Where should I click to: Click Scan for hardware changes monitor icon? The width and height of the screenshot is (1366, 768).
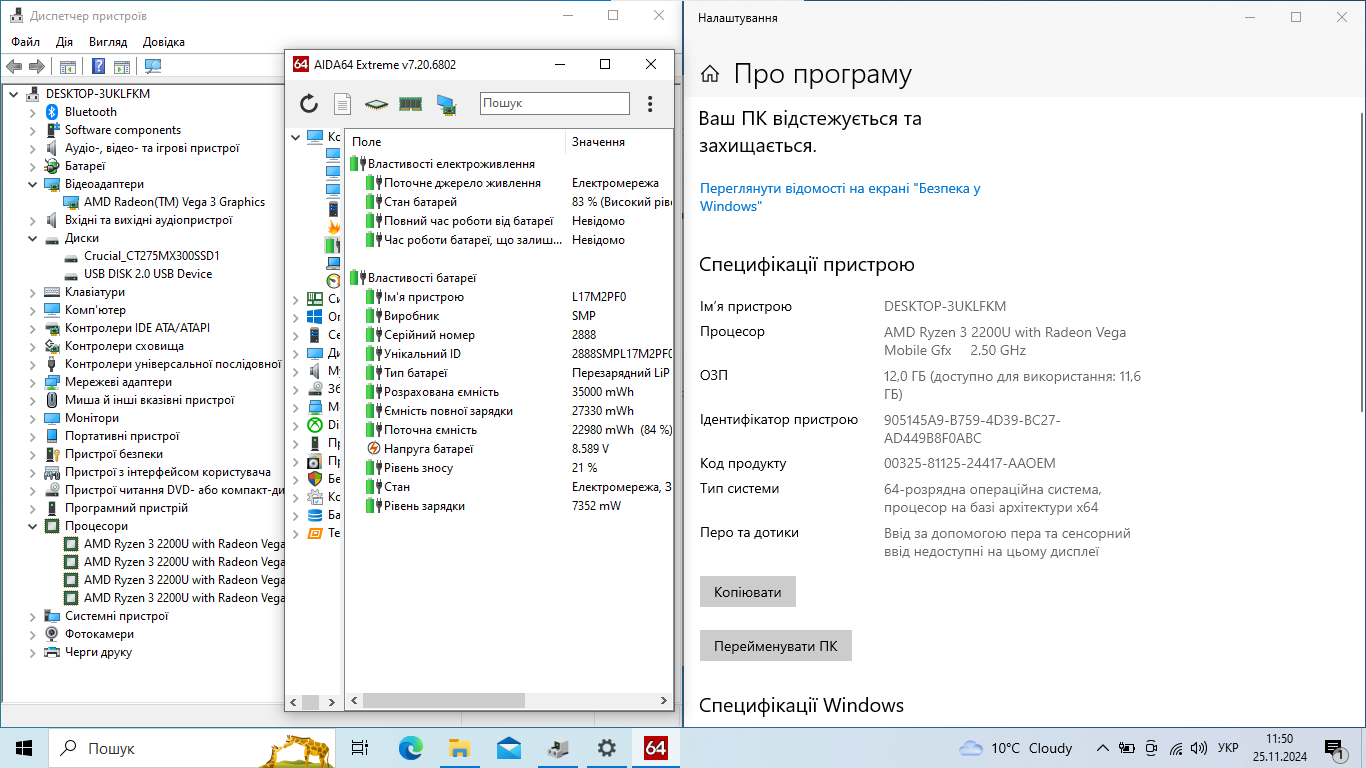152,67
